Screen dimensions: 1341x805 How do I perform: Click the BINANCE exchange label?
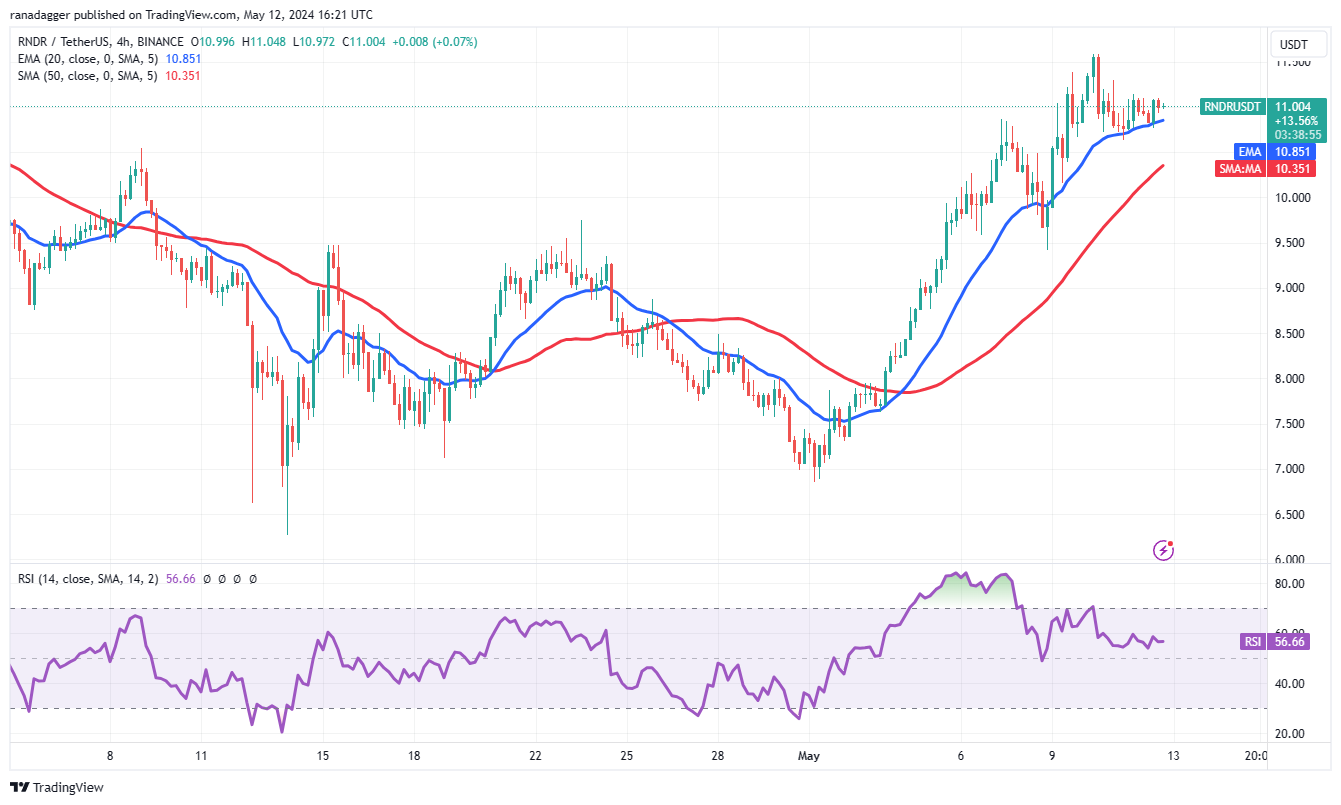tap(162, 42)
